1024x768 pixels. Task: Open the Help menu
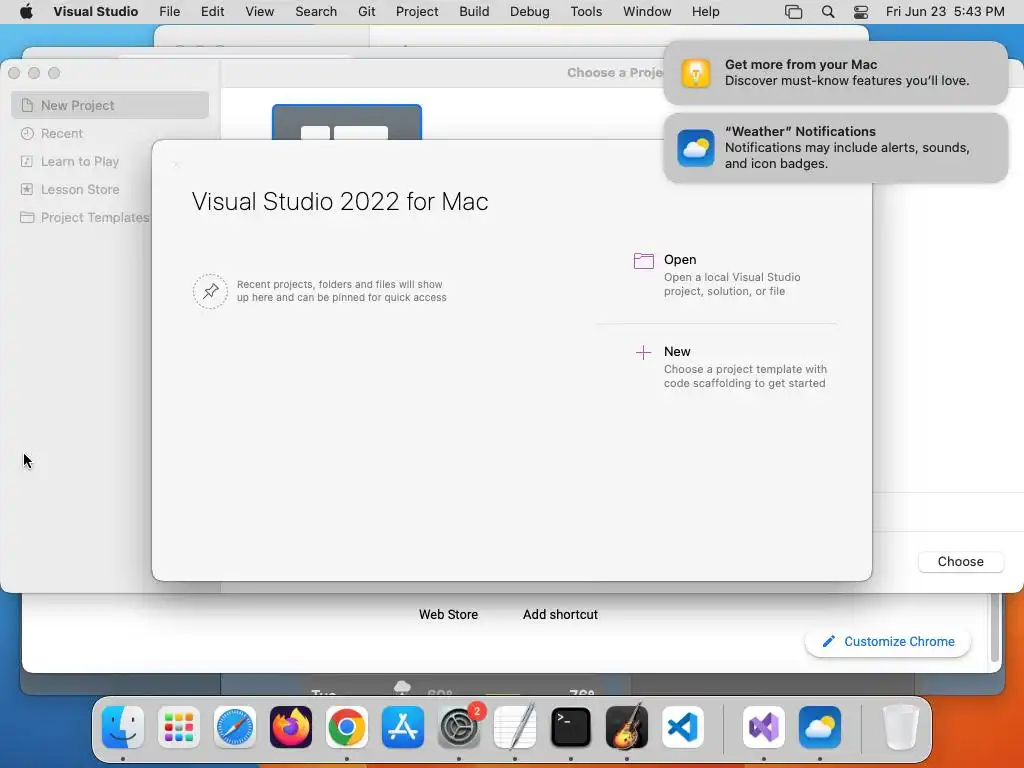pos(705,12)
